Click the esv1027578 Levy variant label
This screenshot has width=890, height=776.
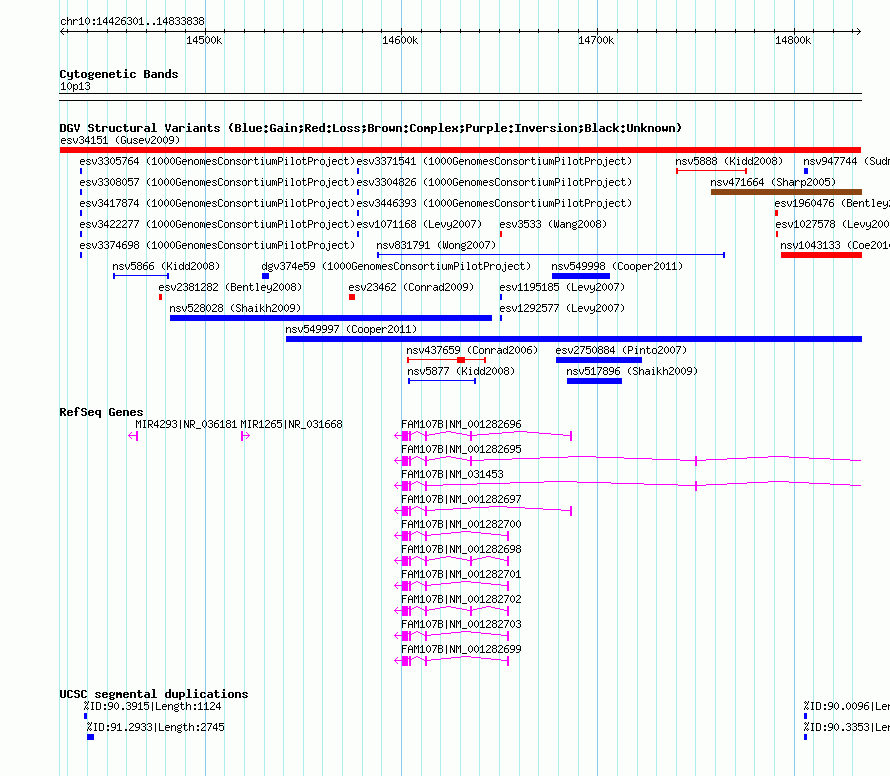[832, 224]
